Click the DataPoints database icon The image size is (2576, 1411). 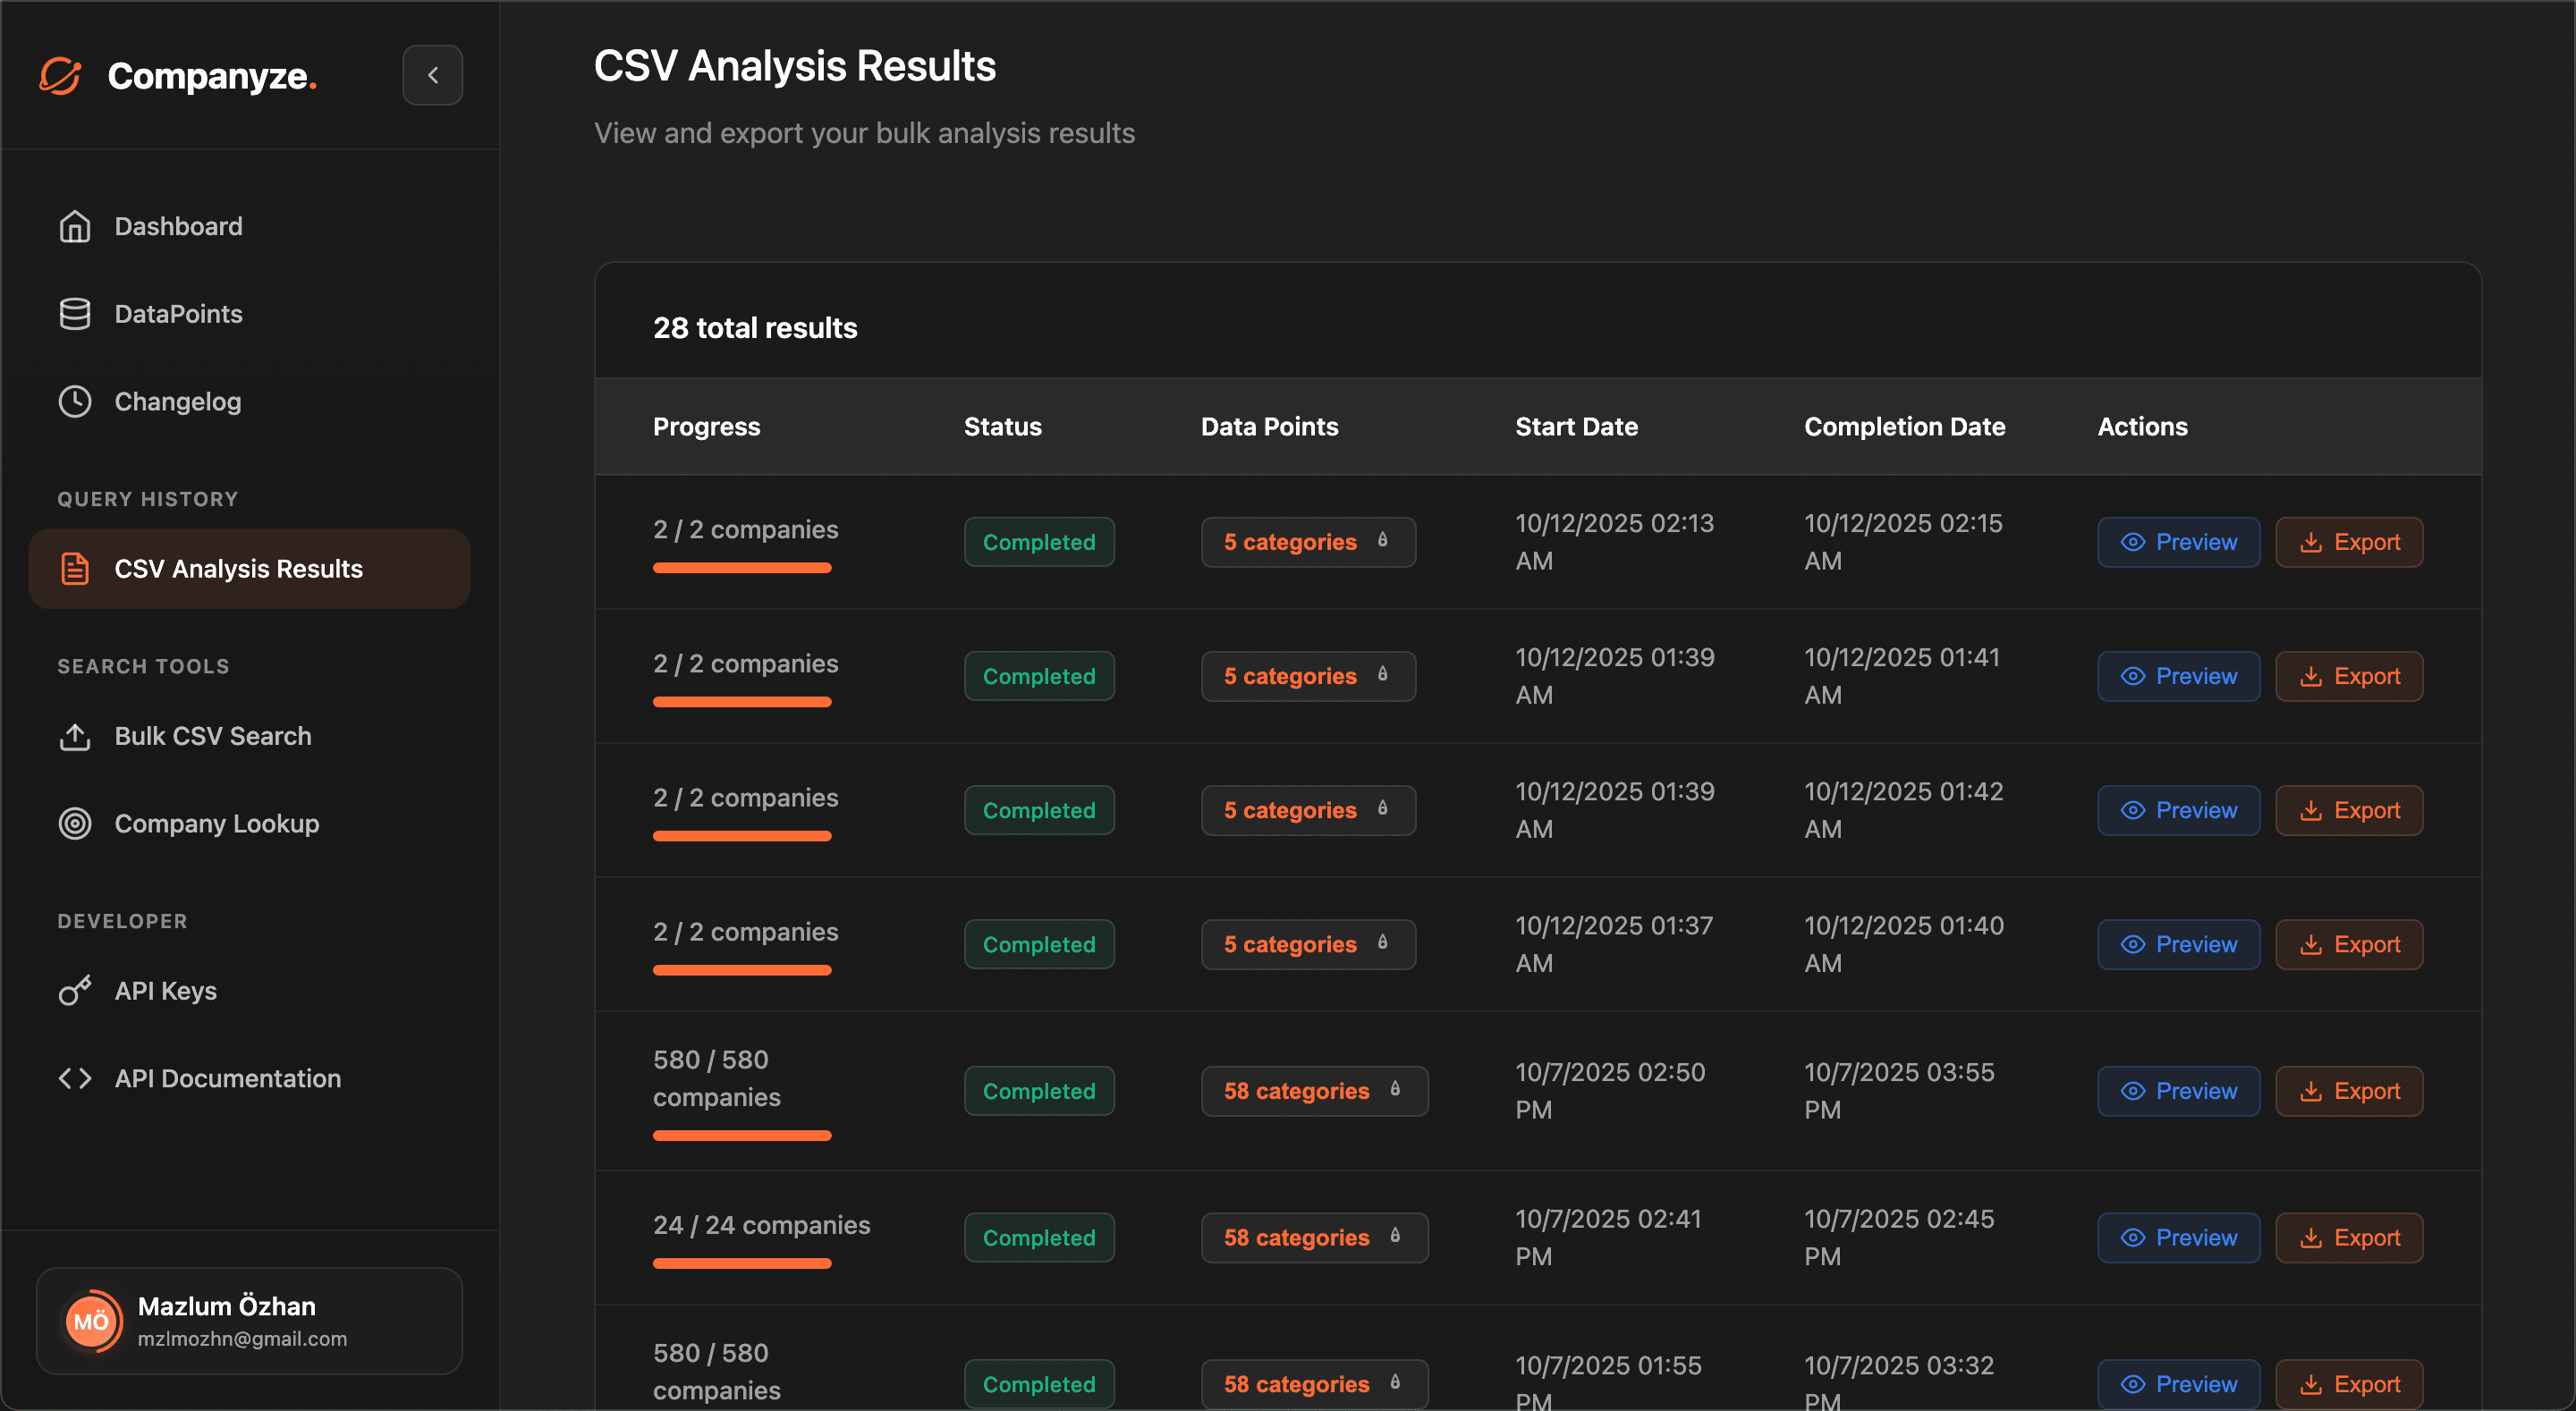point(75,313)
